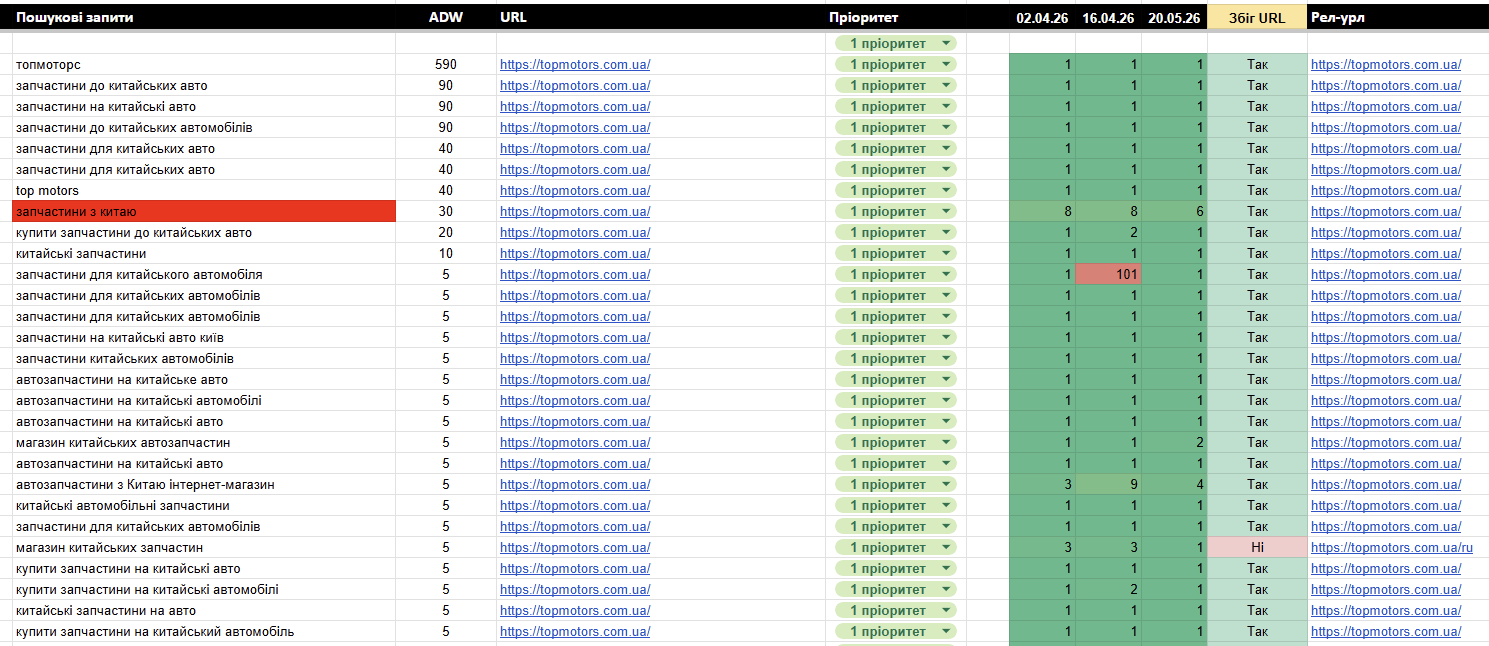
Task: Select the pink Ні cell
Action: point(1257,547)
